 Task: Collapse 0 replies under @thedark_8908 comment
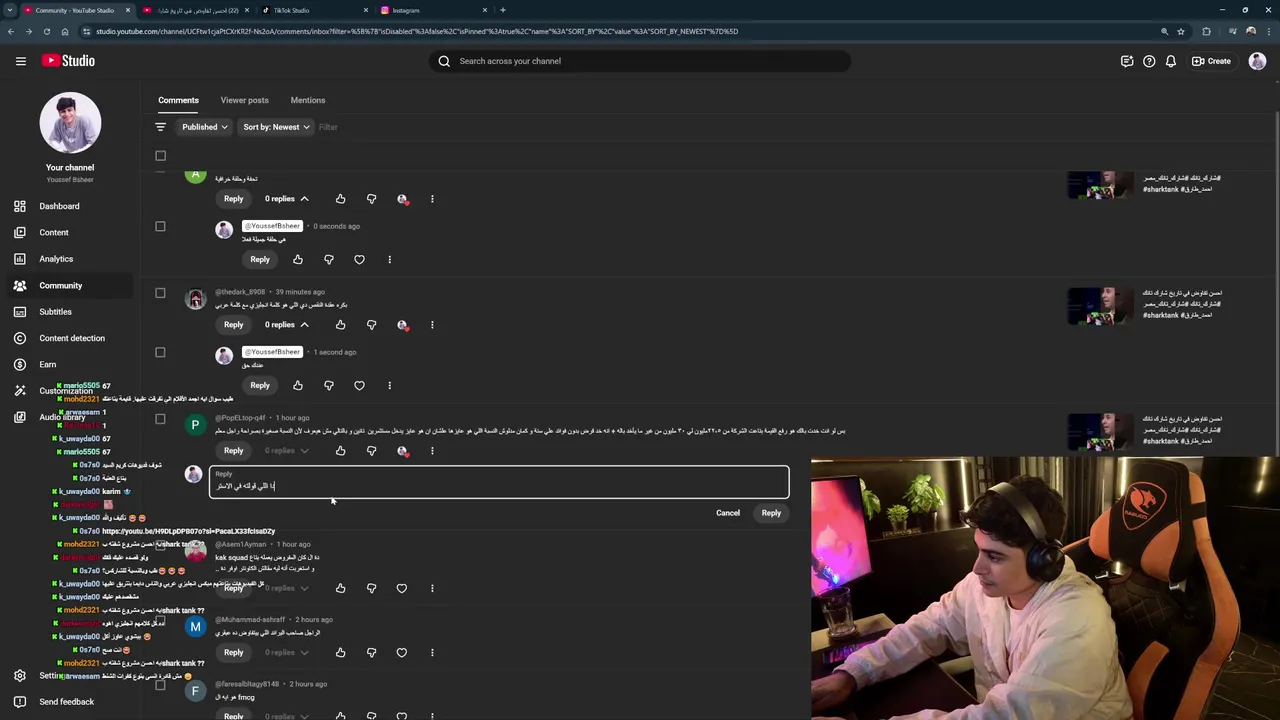pos(287,325)
